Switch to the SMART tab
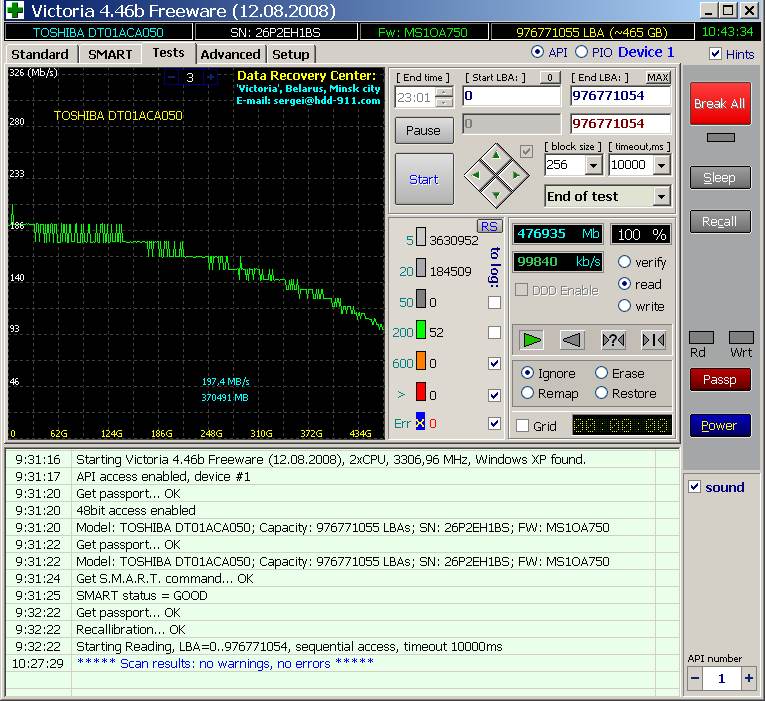Screen dimensions: 765x701 [x=110, y=54]
